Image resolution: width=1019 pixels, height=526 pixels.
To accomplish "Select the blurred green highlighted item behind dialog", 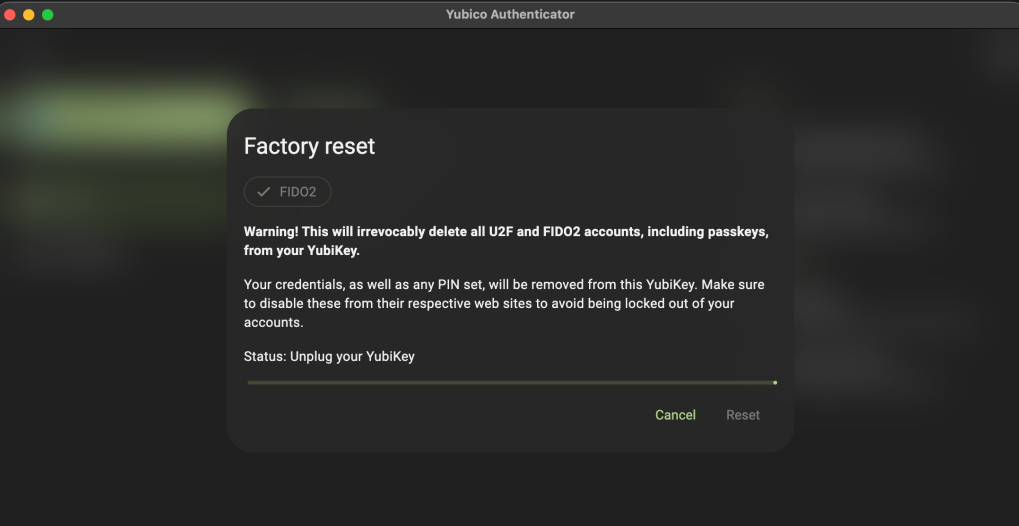I will tap(120, 108).
